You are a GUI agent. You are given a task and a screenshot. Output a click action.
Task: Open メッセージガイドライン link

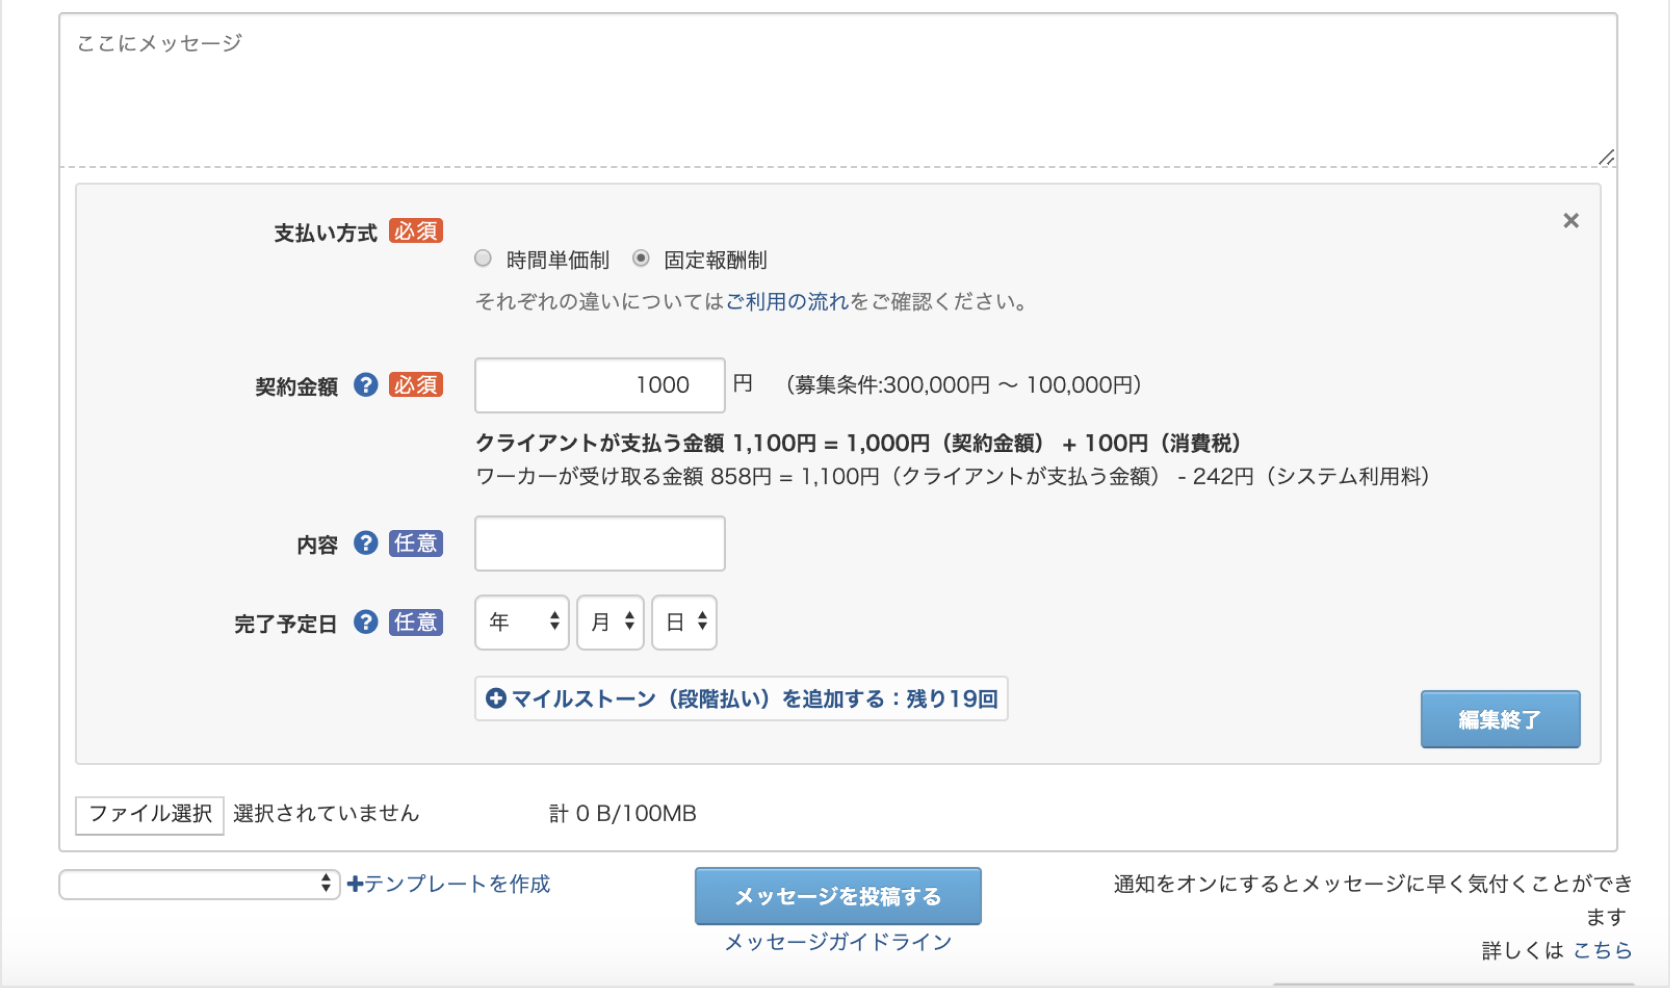click(838, 942)
